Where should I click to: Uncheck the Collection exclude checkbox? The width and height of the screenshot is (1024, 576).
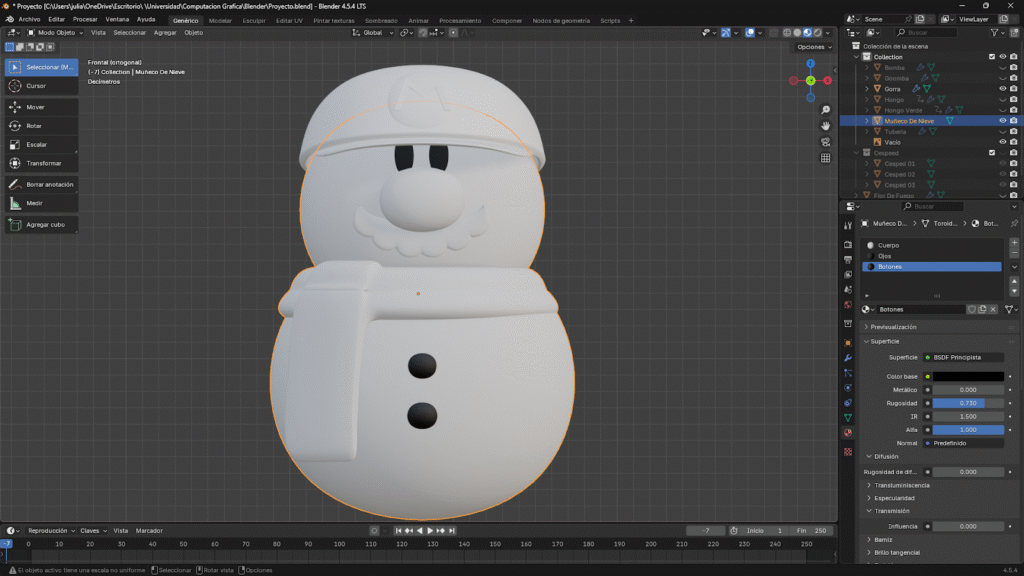coord(991,57)
